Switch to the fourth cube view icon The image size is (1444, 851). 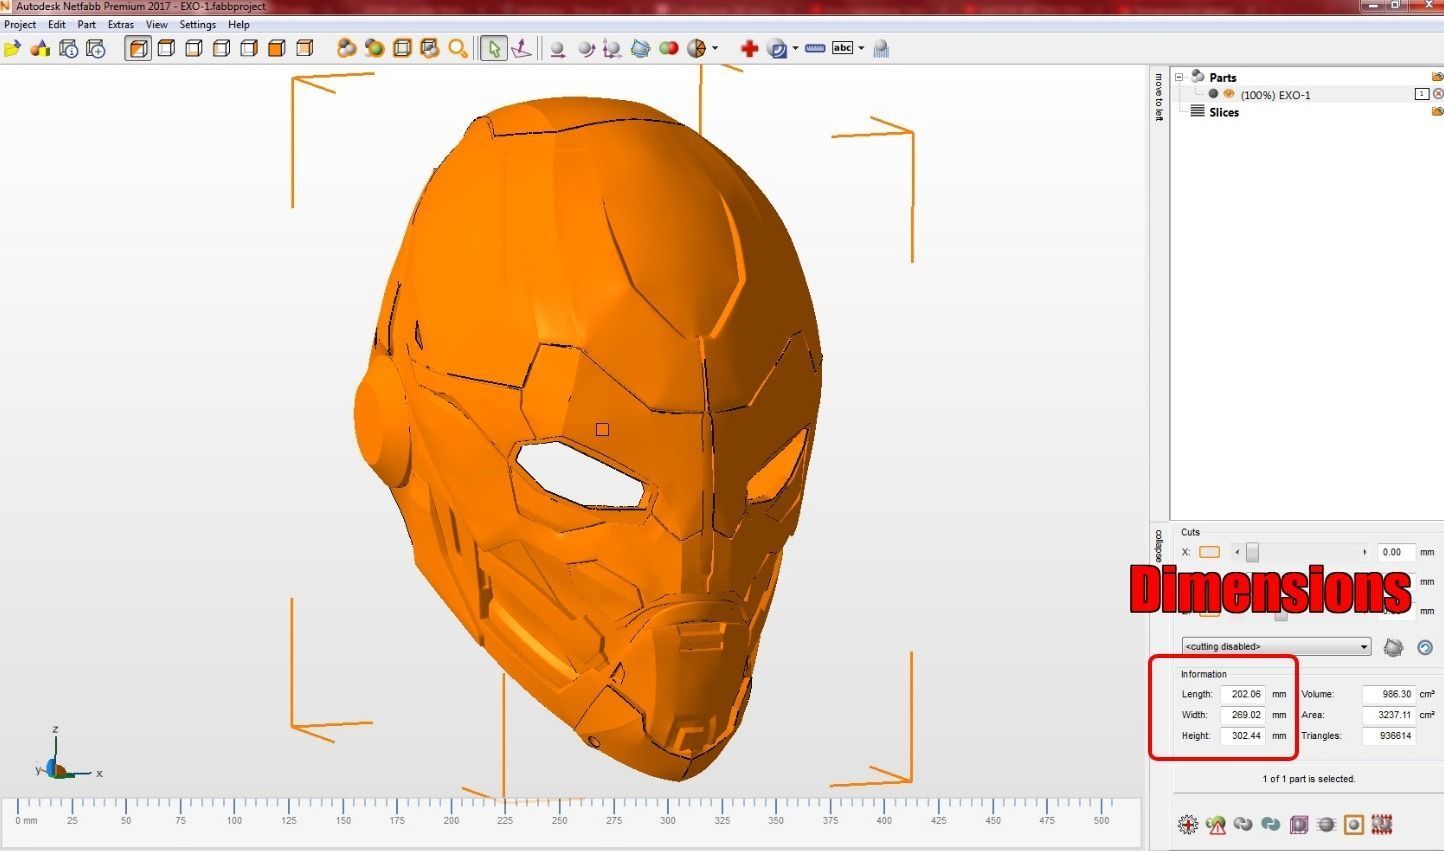pyautogui.click(x=221, y=48)
